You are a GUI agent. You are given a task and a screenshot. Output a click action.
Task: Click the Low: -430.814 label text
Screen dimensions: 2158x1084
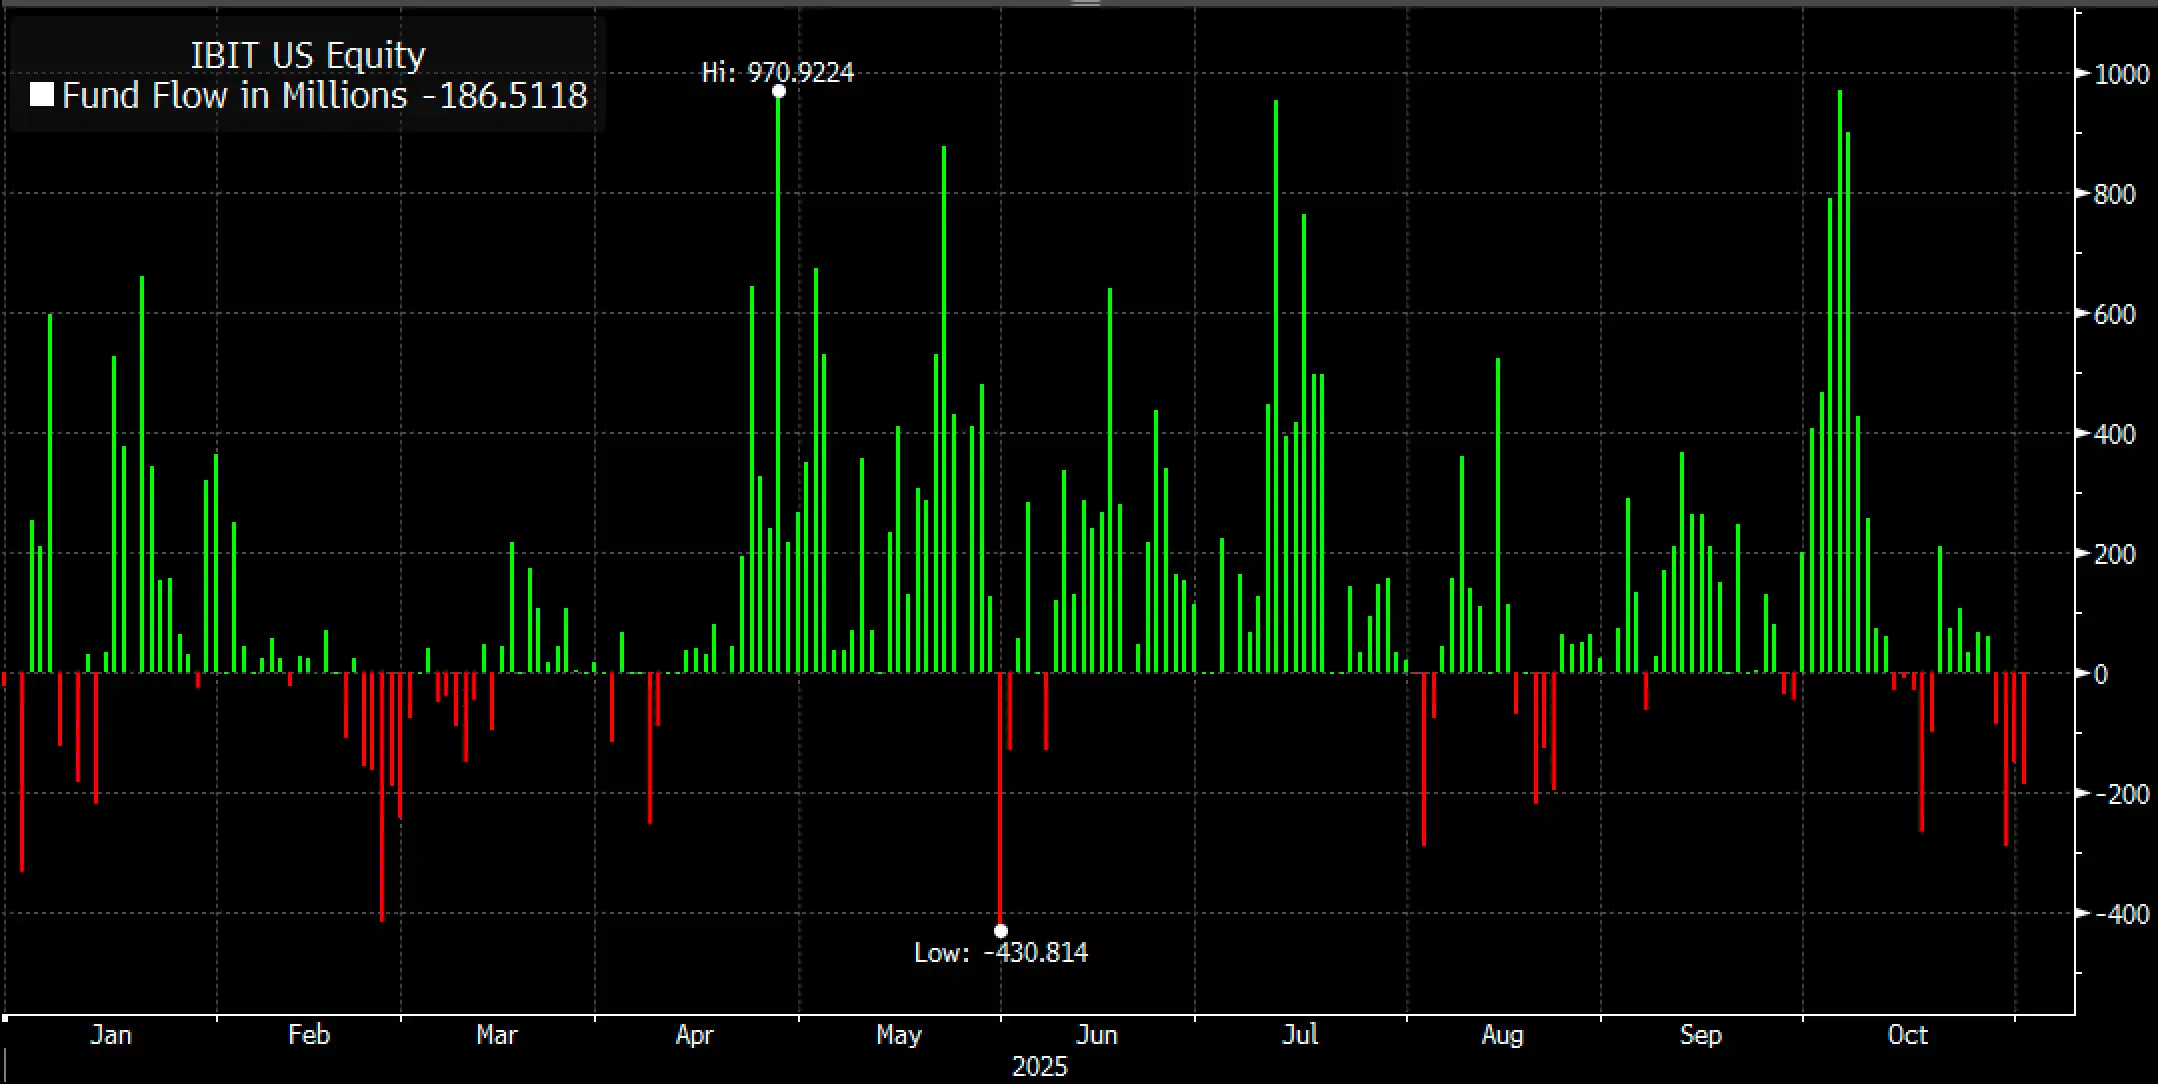[1001, 953]
